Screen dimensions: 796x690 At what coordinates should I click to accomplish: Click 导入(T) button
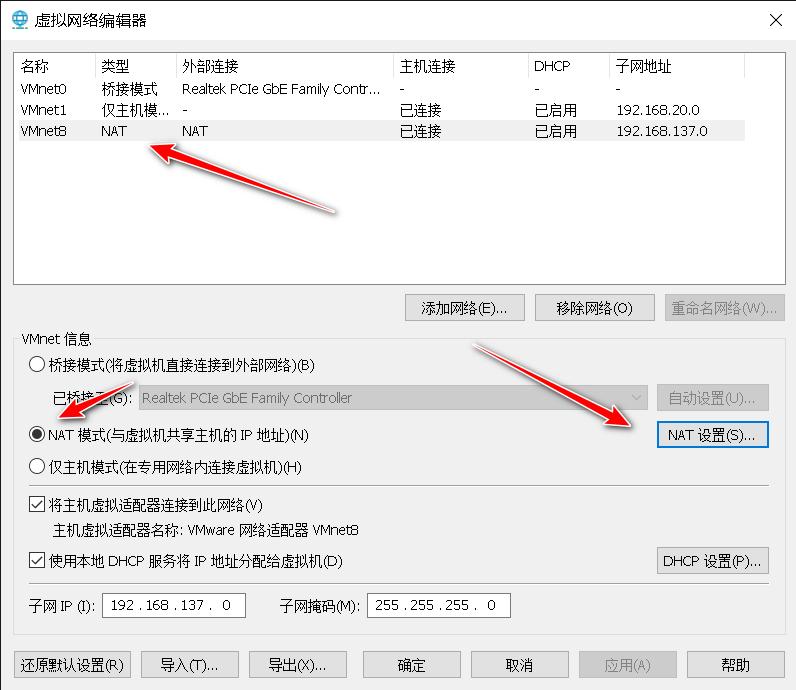pos(190,665)
